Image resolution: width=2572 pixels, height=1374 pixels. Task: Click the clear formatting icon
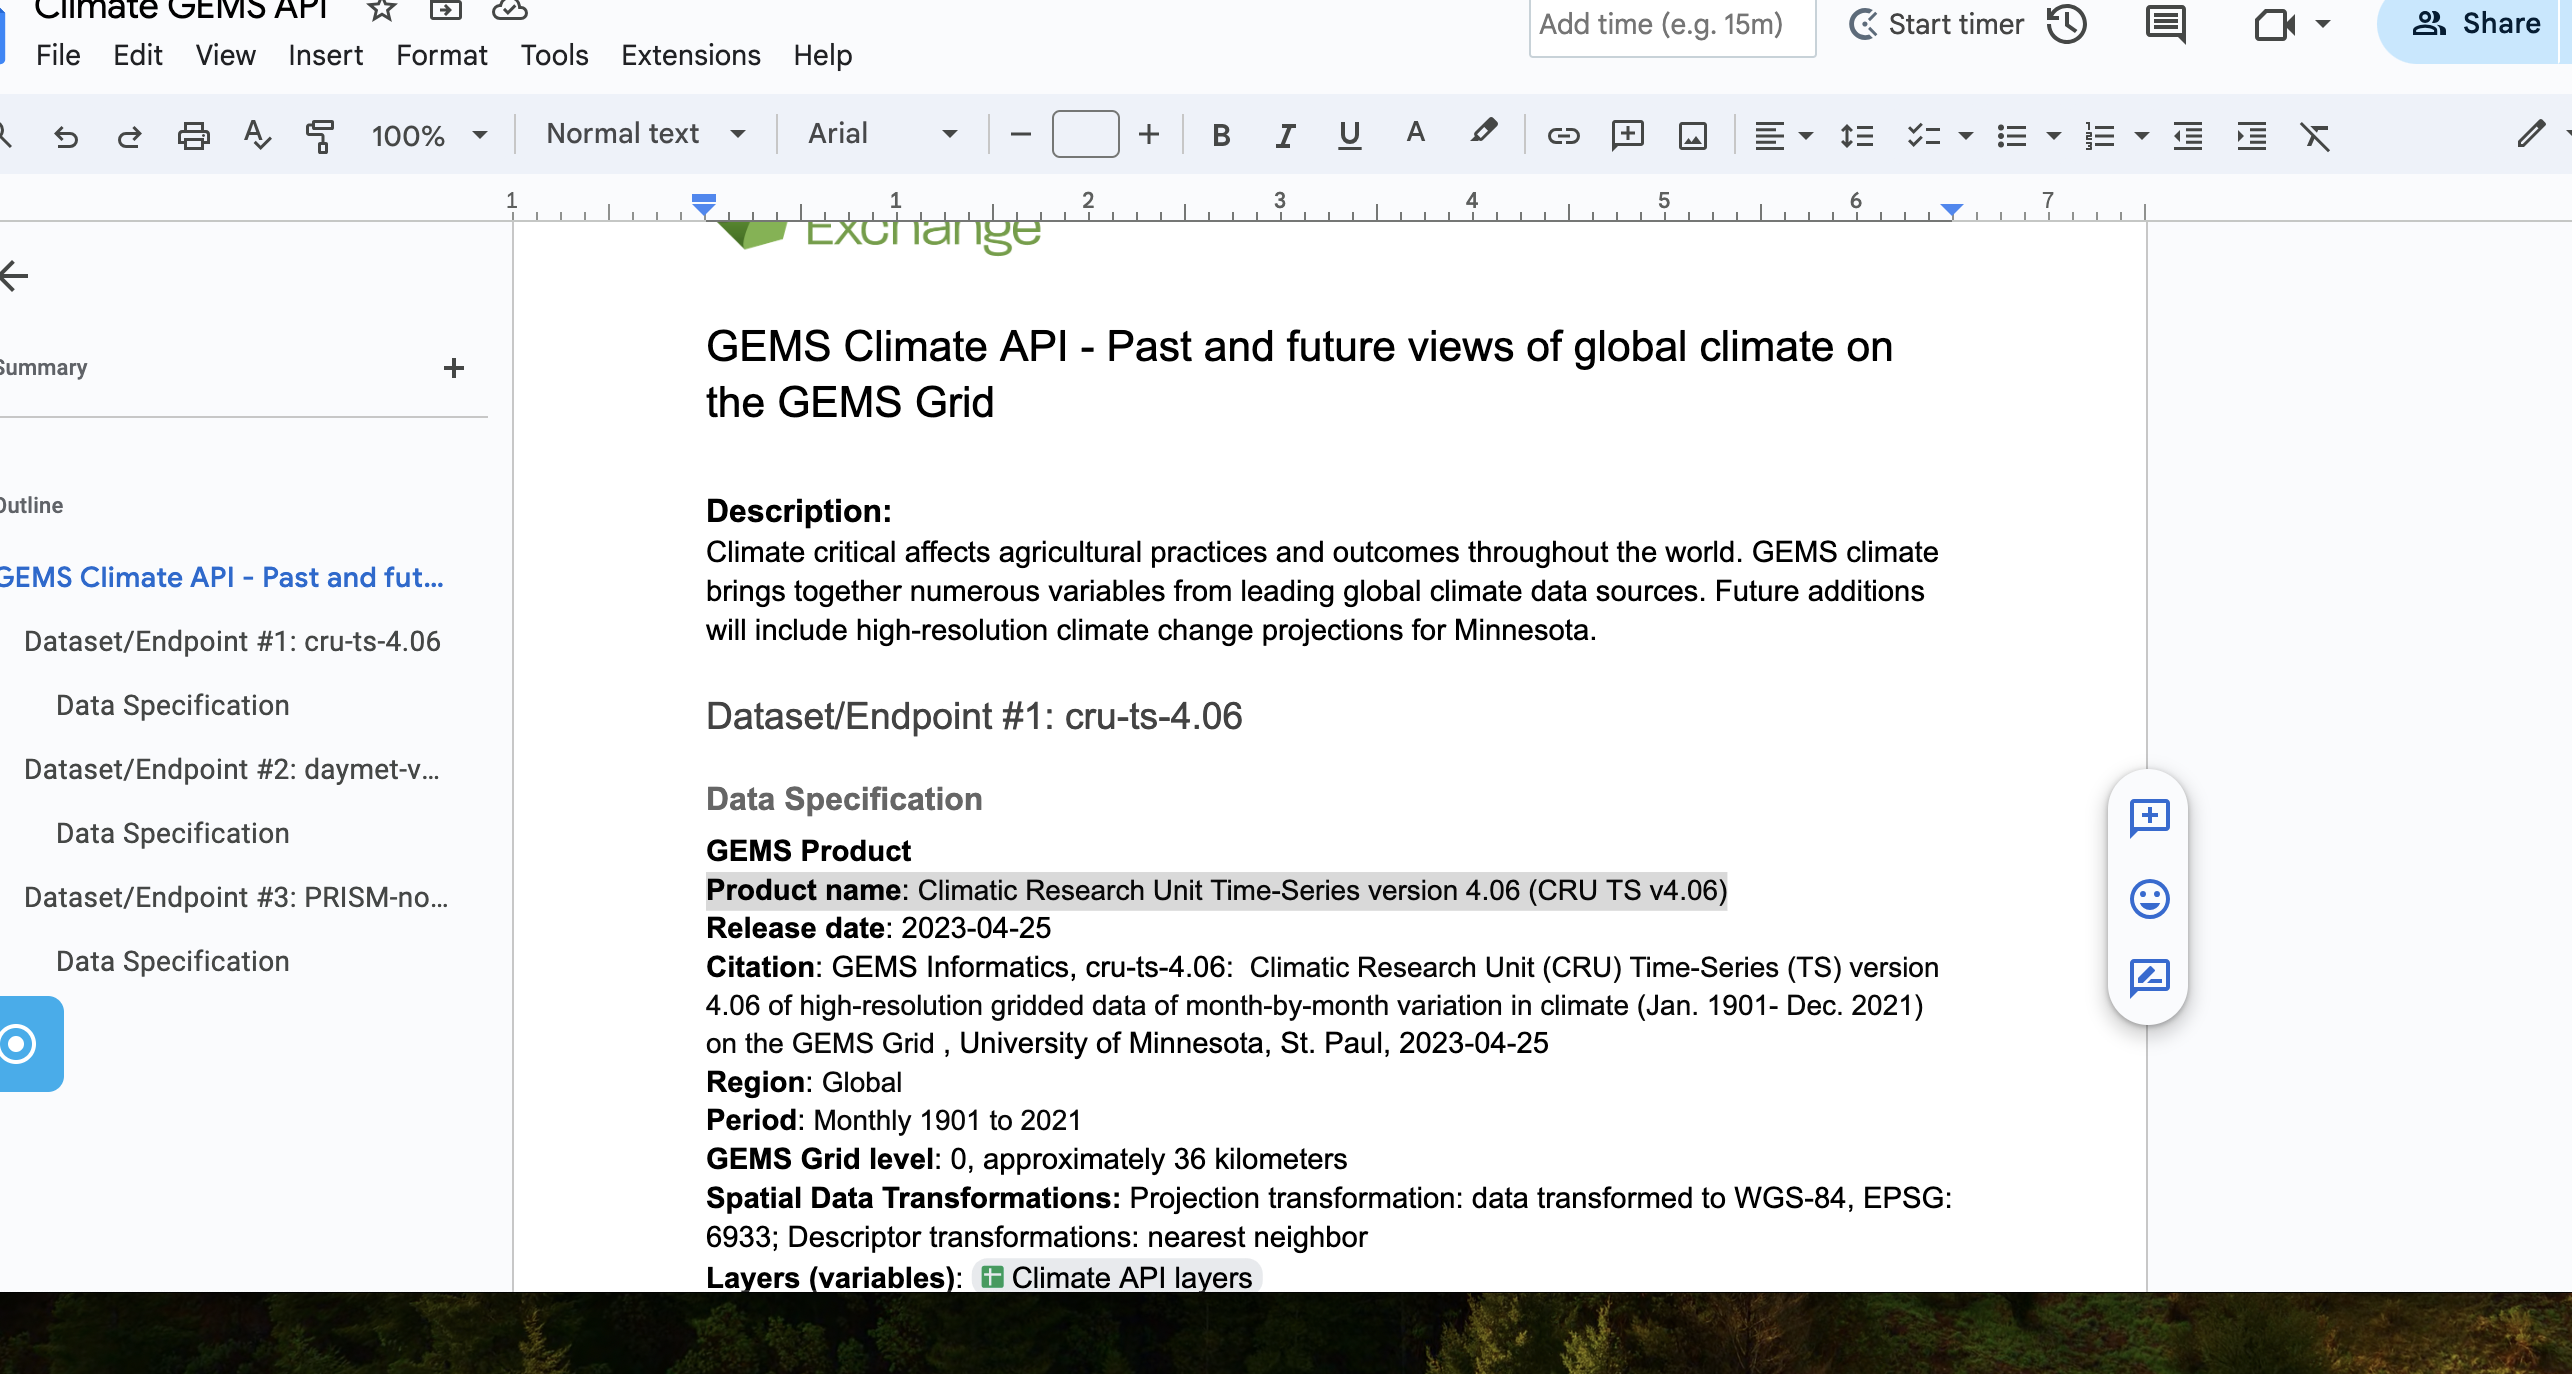(x=2315, y=135)
